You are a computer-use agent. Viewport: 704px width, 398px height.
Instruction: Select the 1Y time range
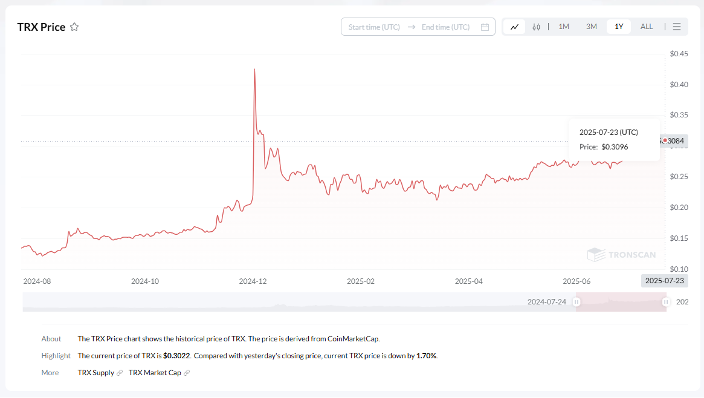(x=619, y=27)
